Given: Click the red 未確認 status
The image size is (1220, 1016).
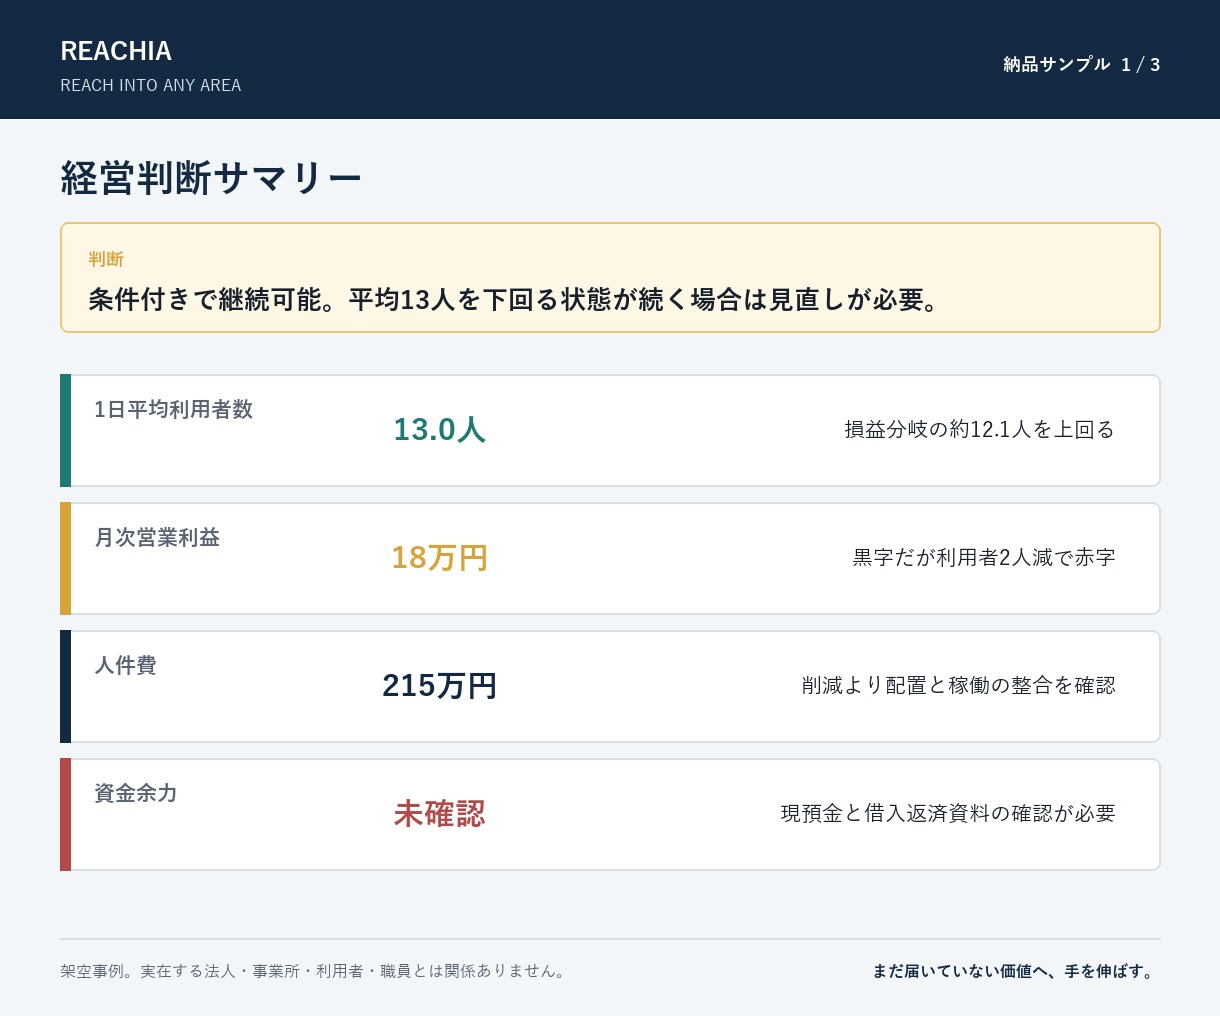Looking at the screenshot, I should 439,813.
